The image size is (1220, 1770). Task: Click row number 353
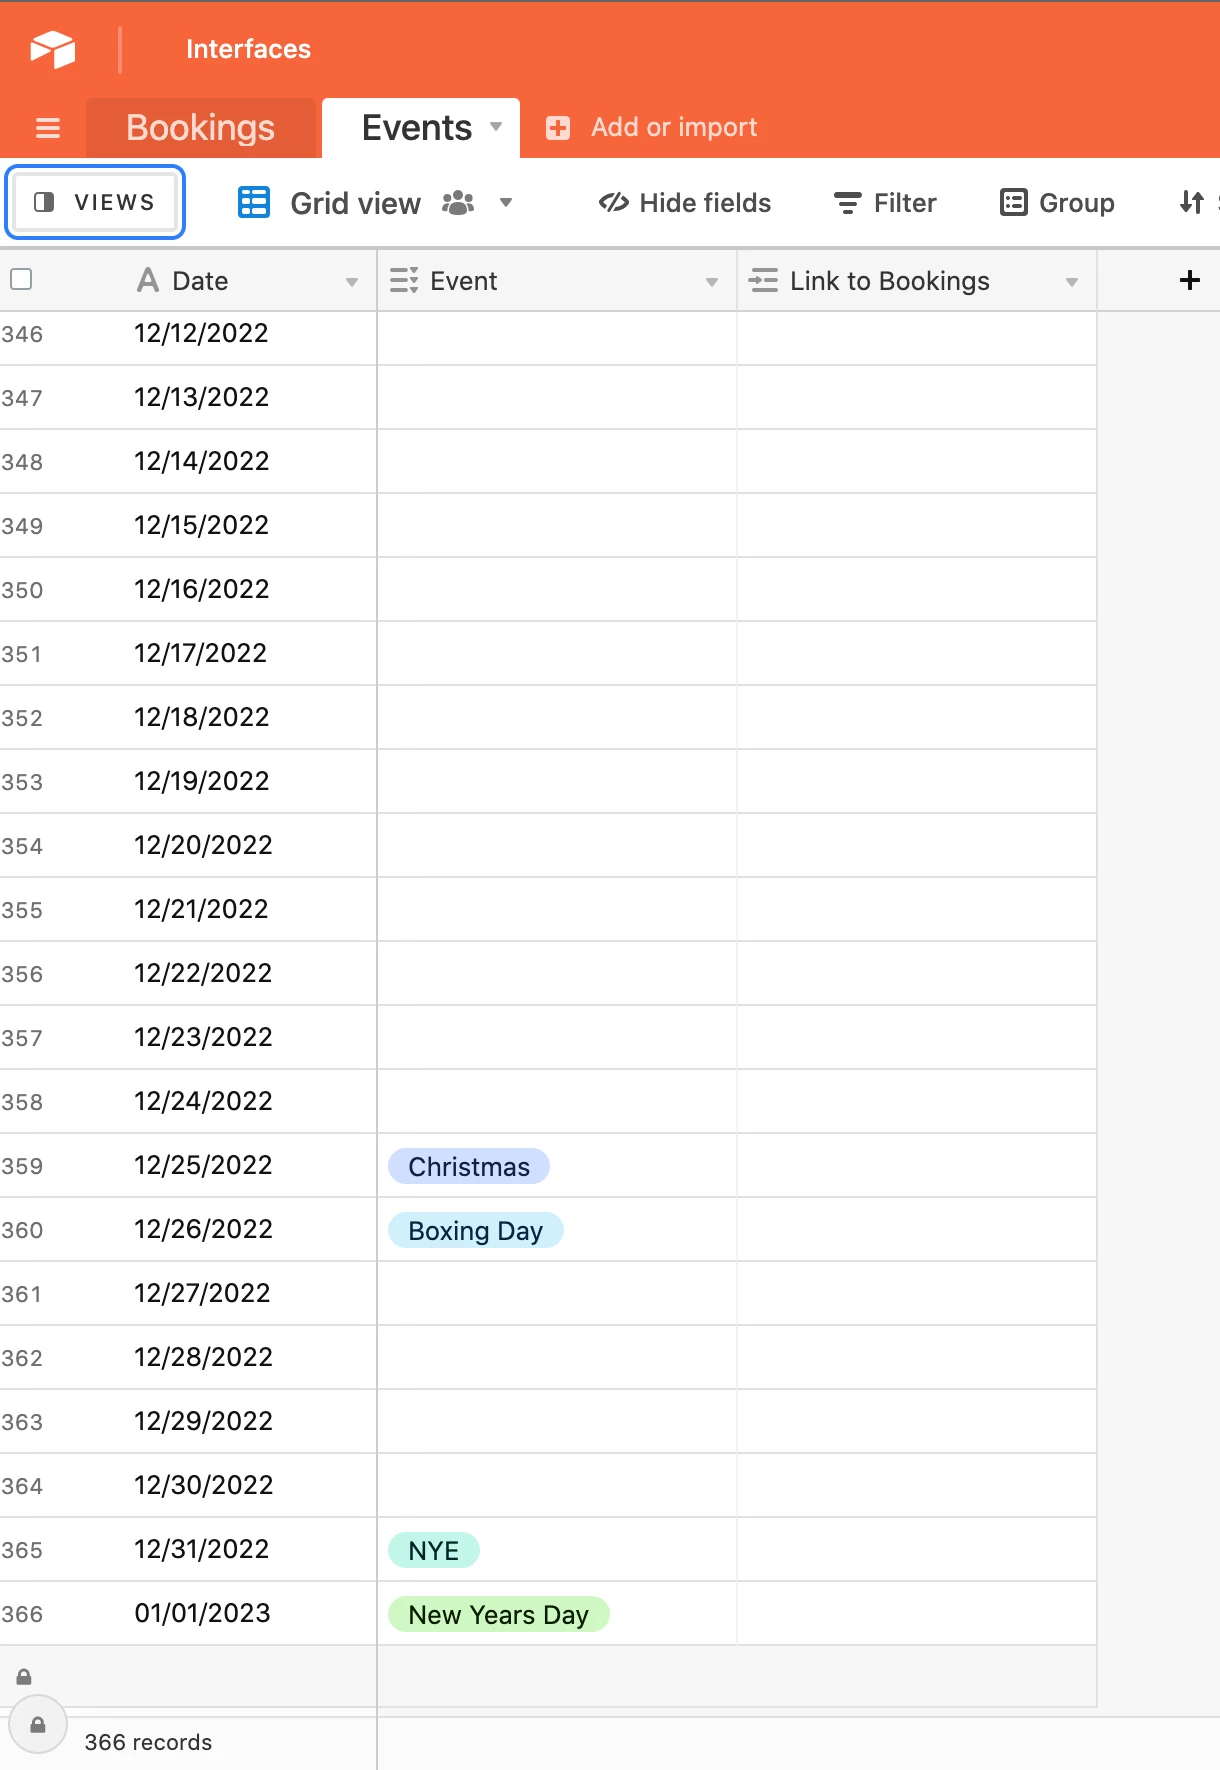click(x=22, y=782)
